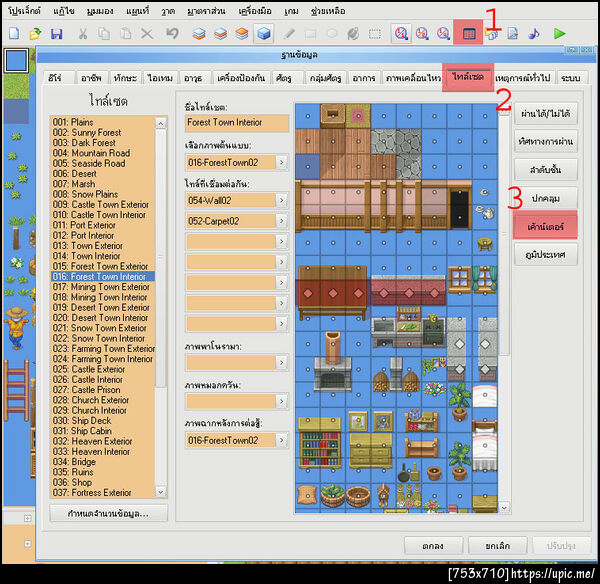
Task: Click the ผ่านได้/ไม่ได้ passage button
Action: [546, 114]
